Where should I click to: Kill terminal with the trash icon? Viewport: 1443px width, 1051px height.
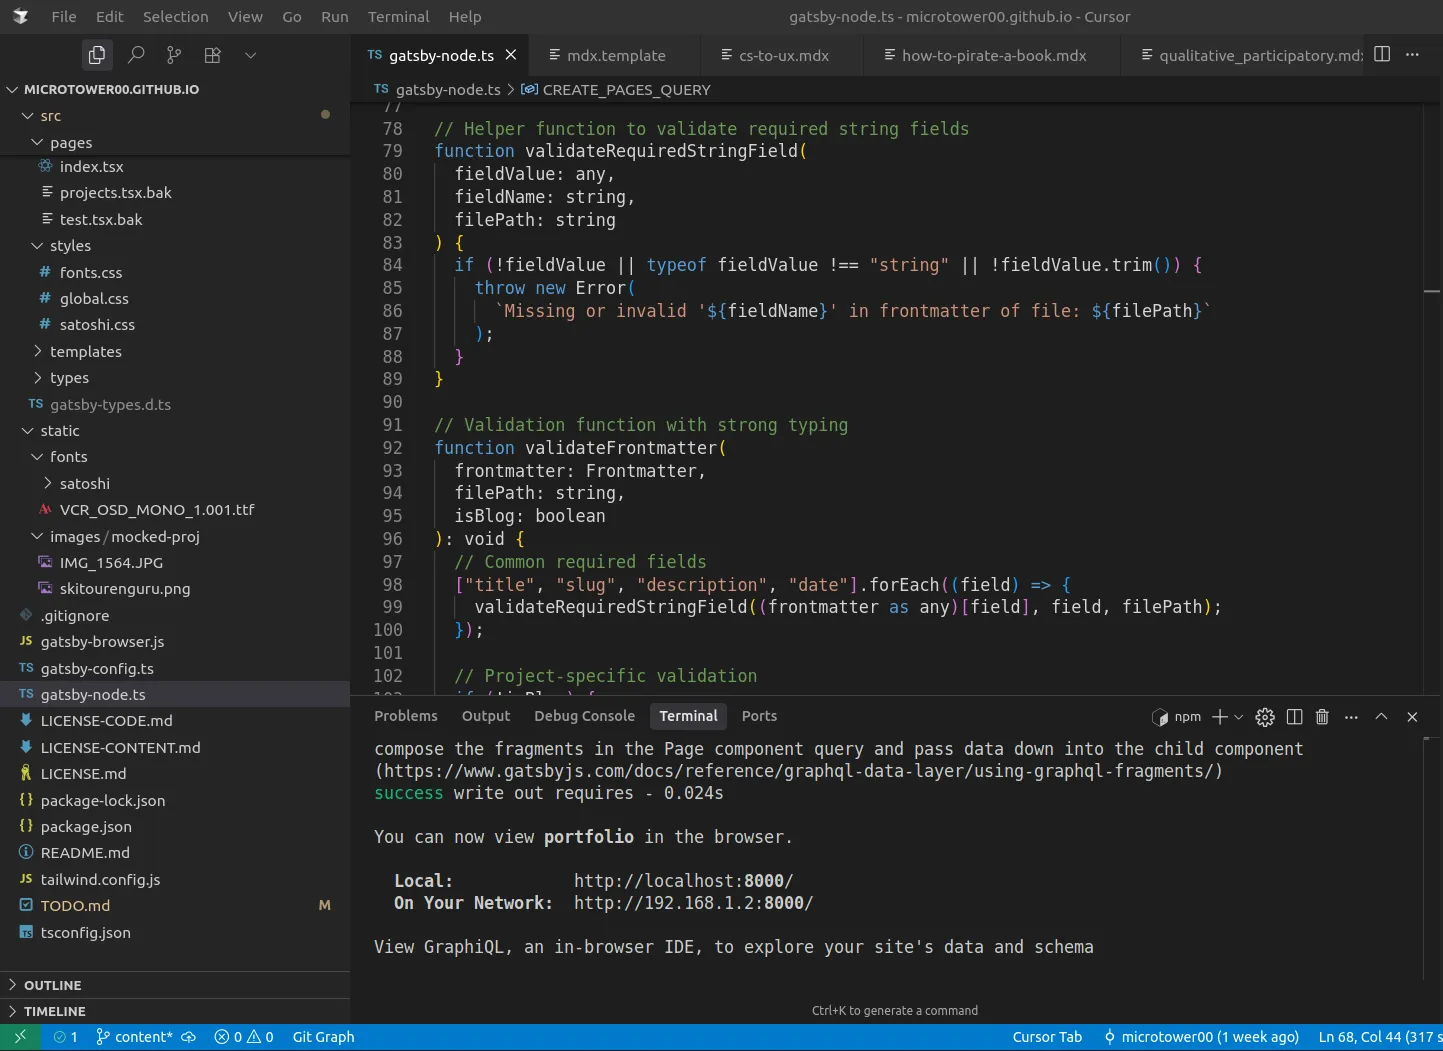pyautogui.click(x=1322, y=717)
